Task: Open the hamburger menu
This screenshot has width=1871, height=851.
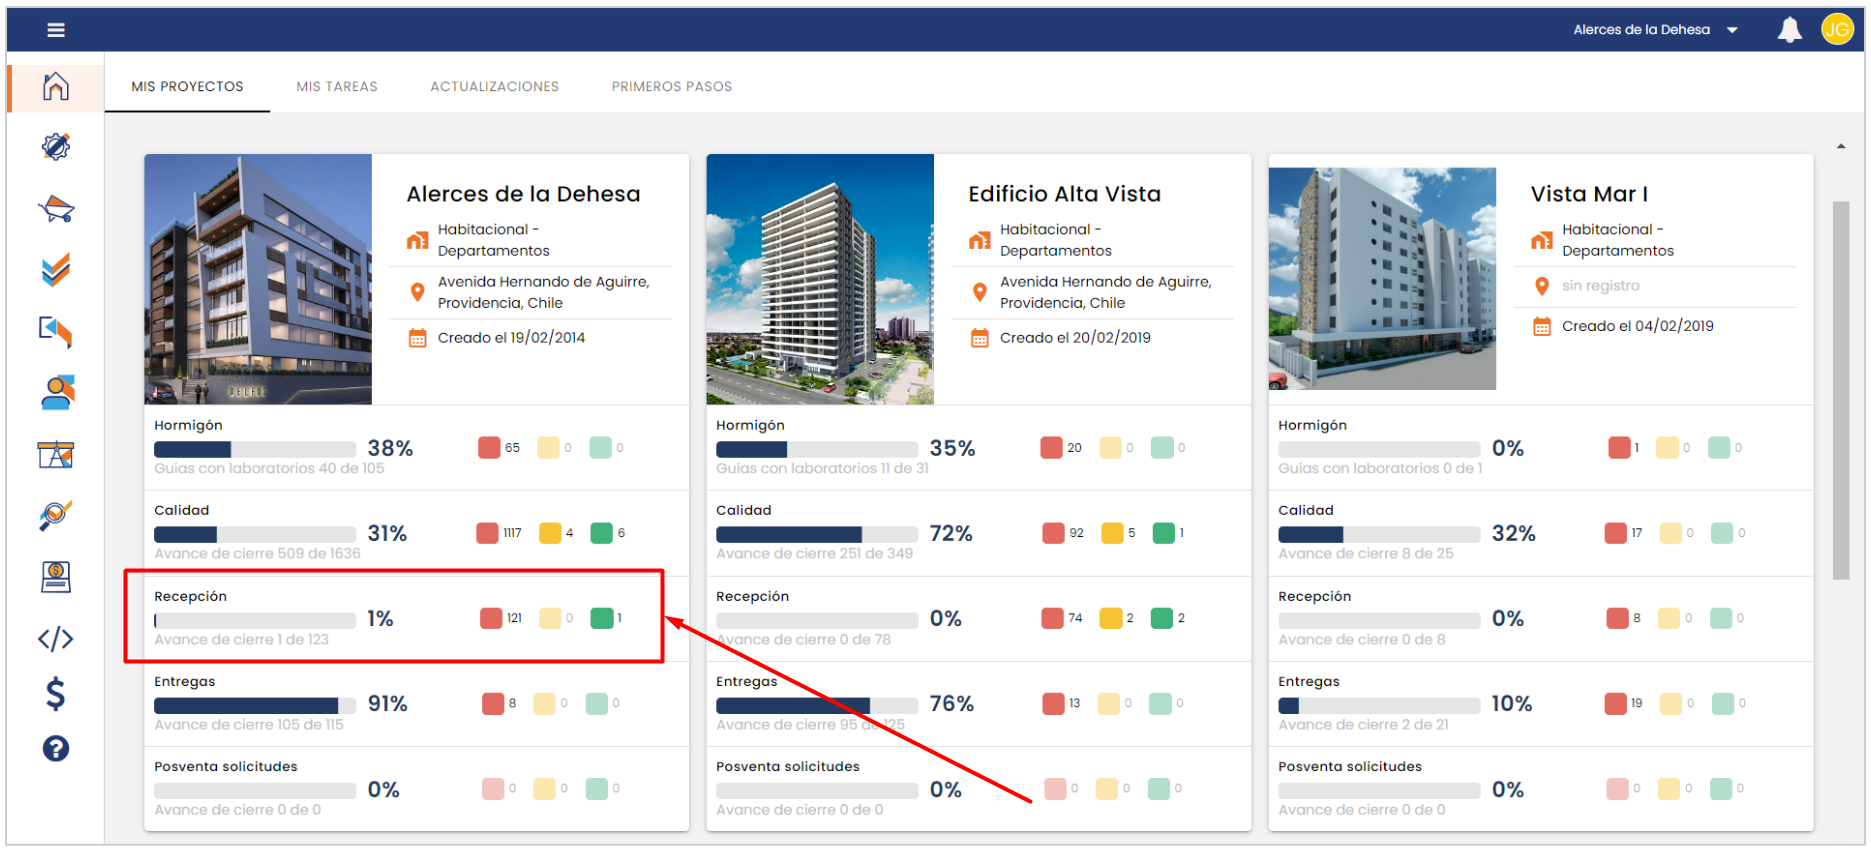Action: tap(56, 30)
